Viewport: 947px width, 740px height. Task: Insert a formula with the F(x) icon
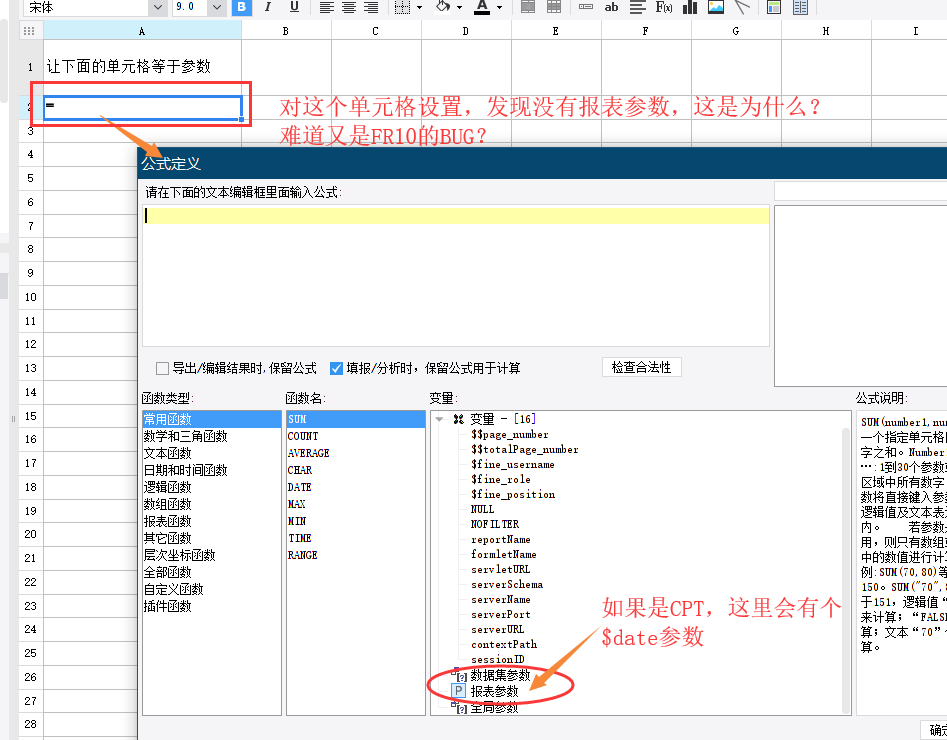[x=664, y=7]
